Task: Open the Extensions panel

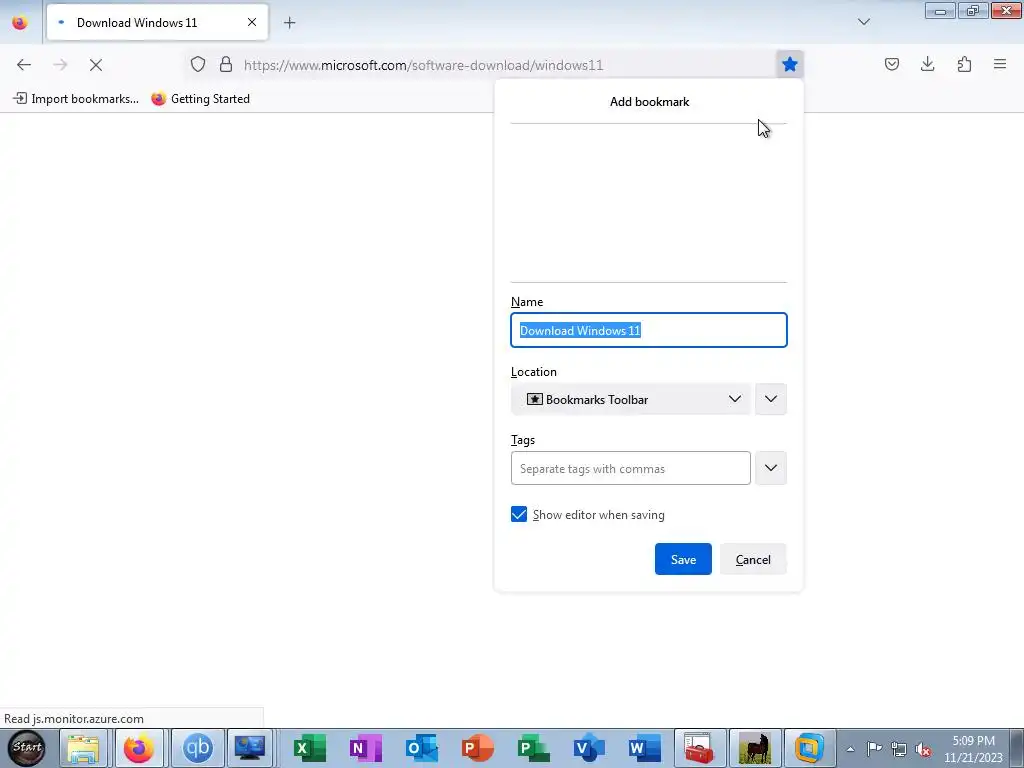Action: [x=964, y=64]
